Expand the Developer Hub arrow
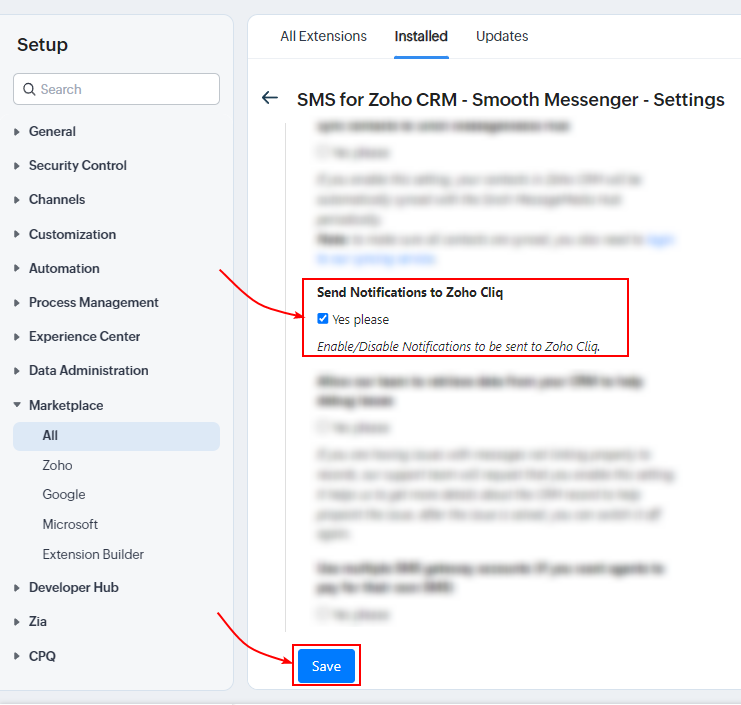This screenshot has width=741, height=705. click(x=17, y=588)
